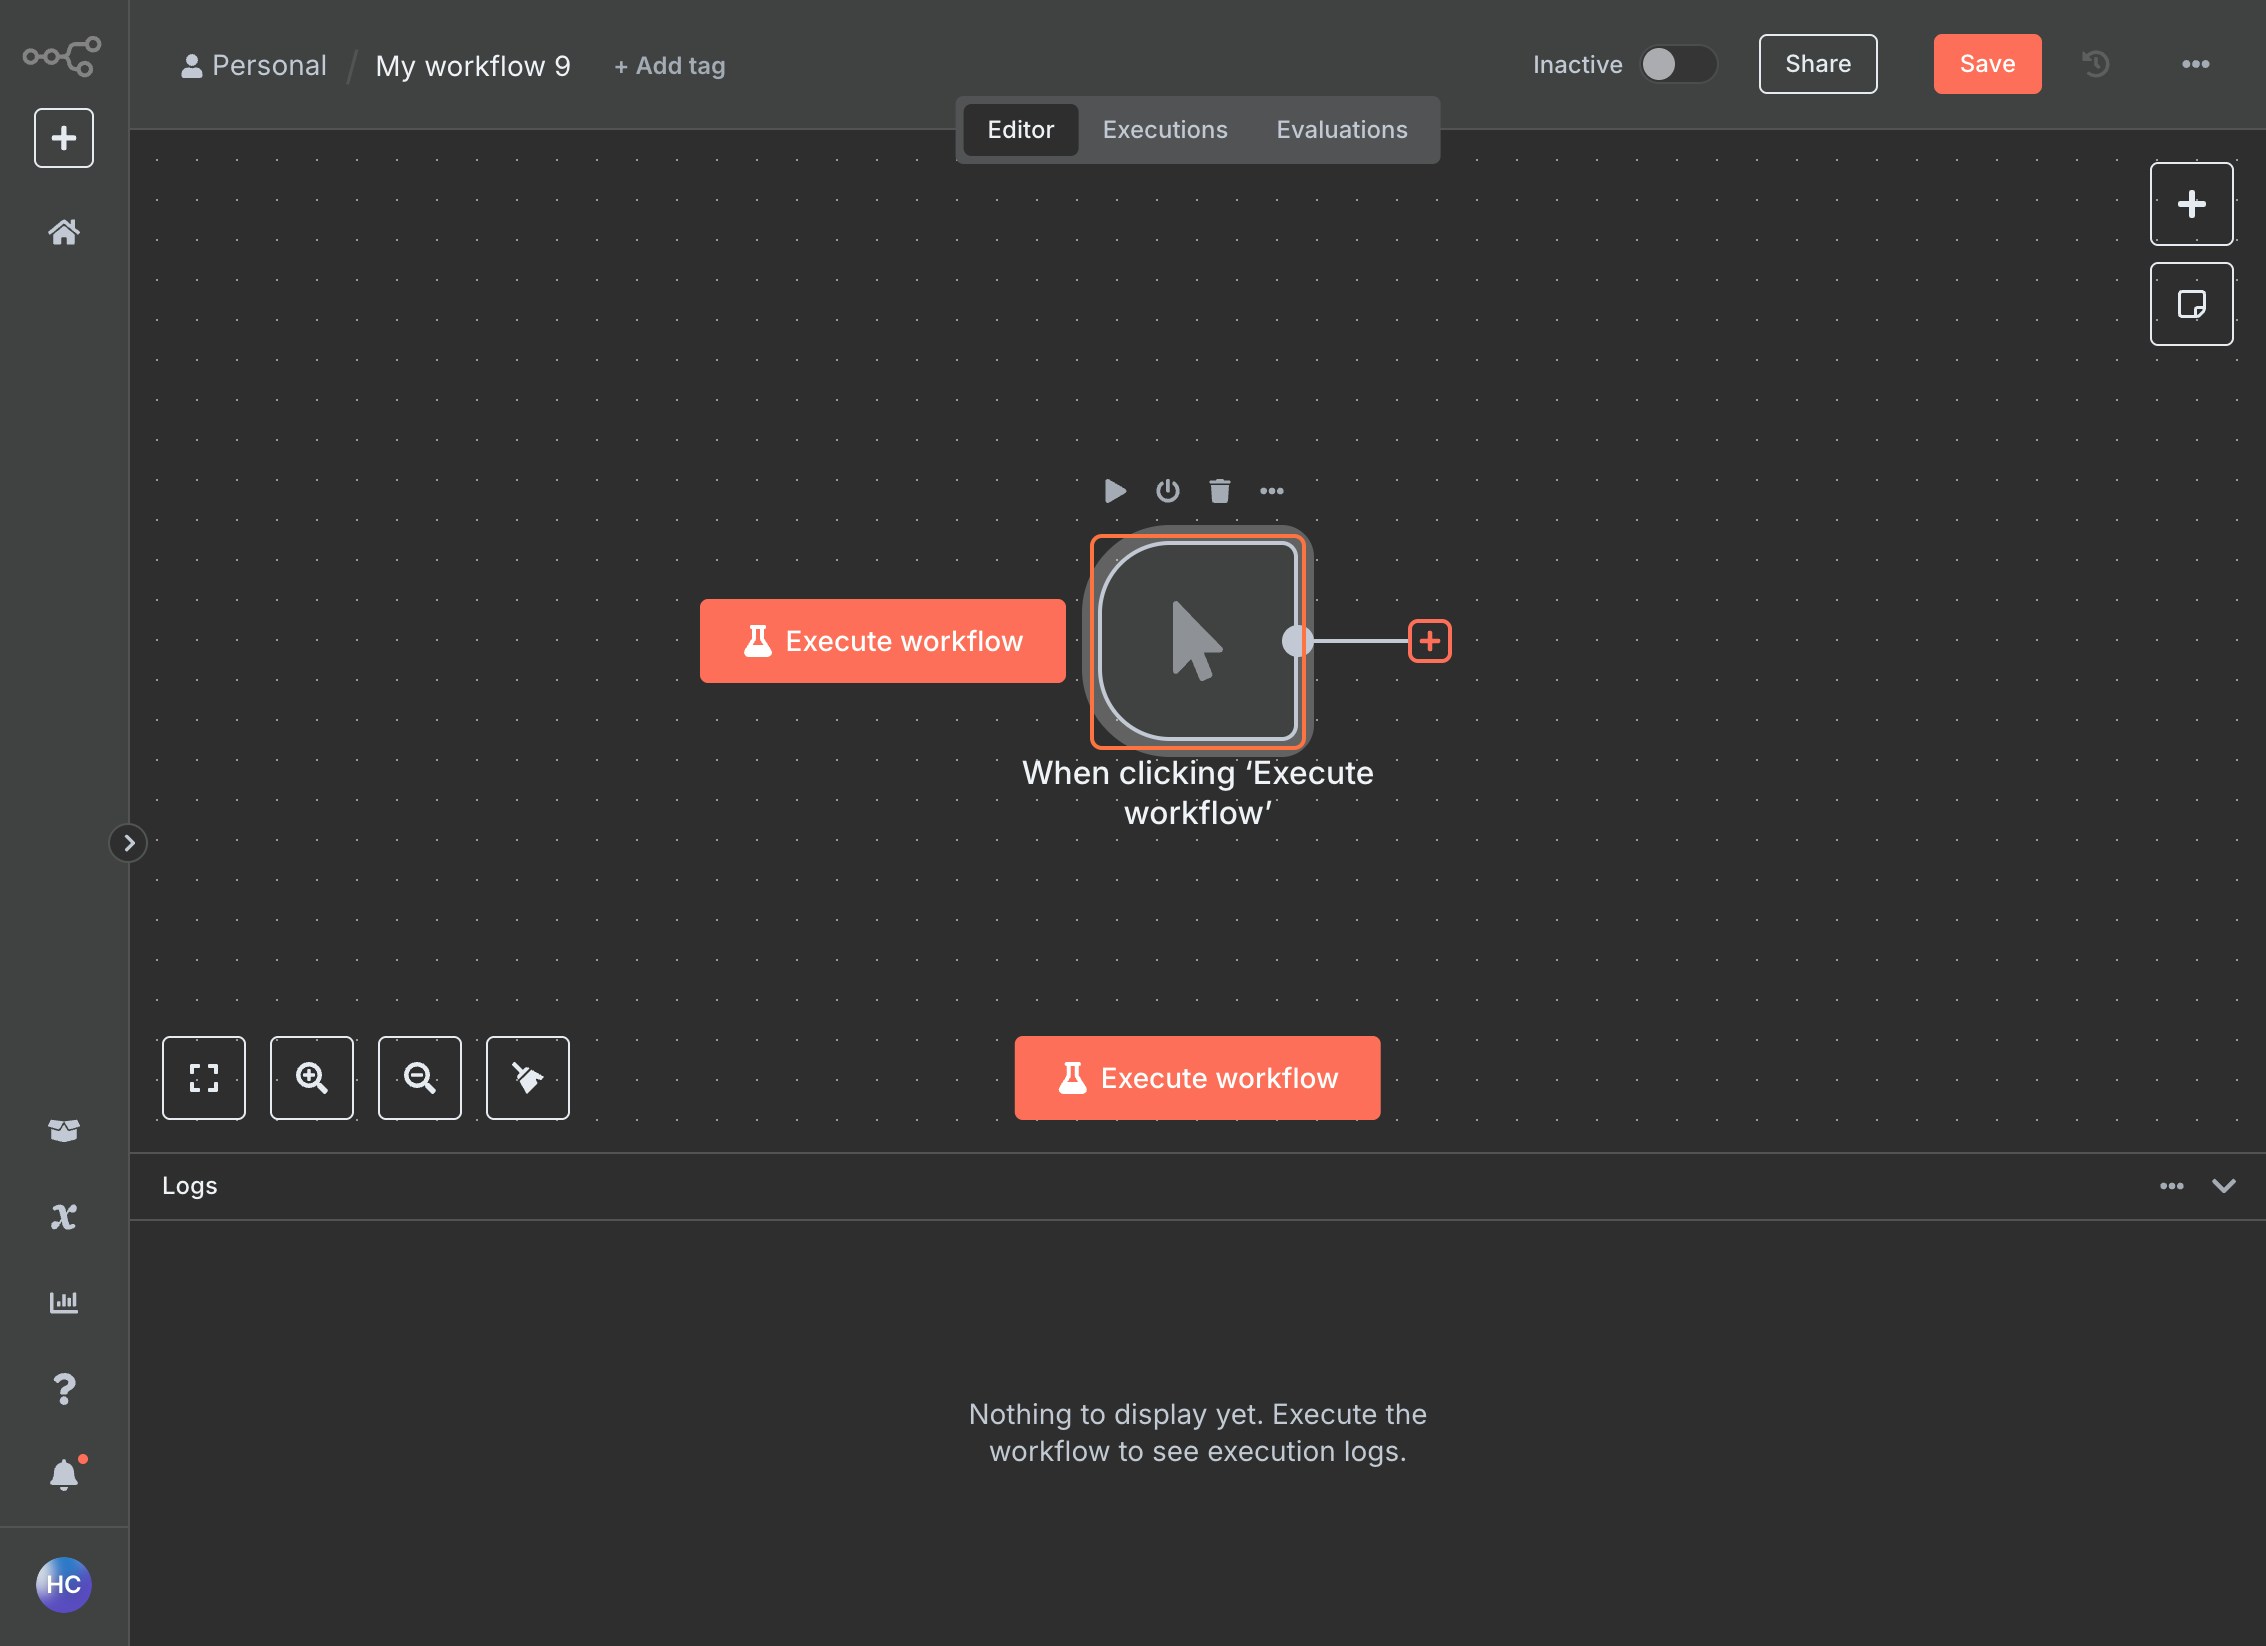Click the Share button
Viewport: 2266px width, 1646px height.
[x=1817, y=65]
